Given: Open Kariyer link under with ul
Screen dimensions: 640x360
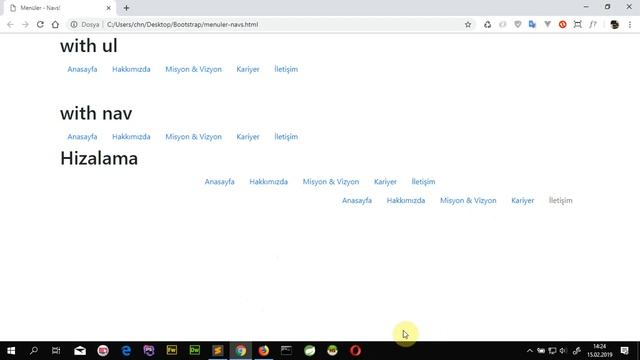Looking at the screenshot, I should 248,69.
